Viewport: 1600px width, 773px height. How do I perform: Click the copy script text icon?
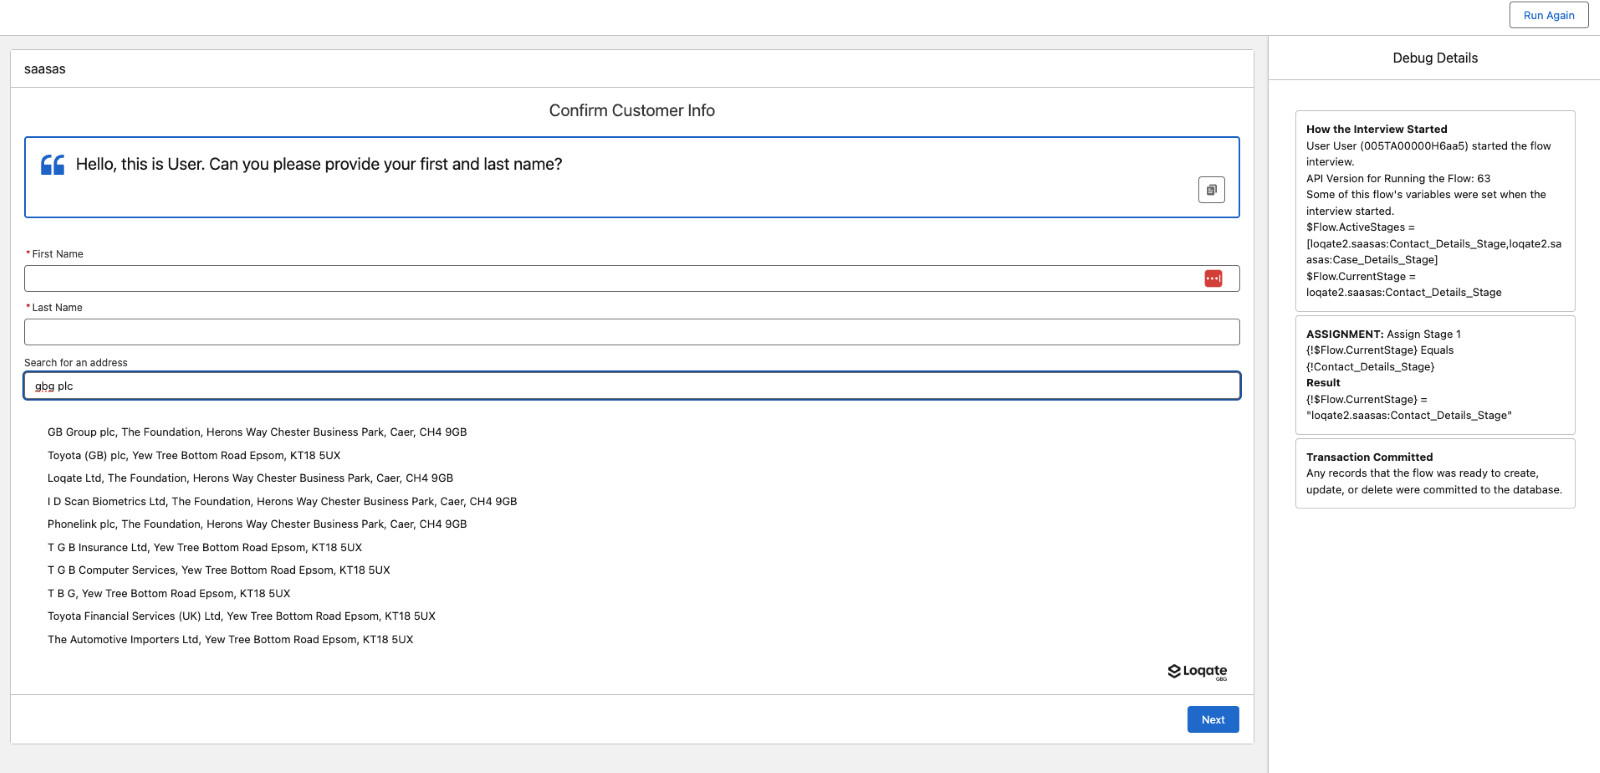(1211, 190)
